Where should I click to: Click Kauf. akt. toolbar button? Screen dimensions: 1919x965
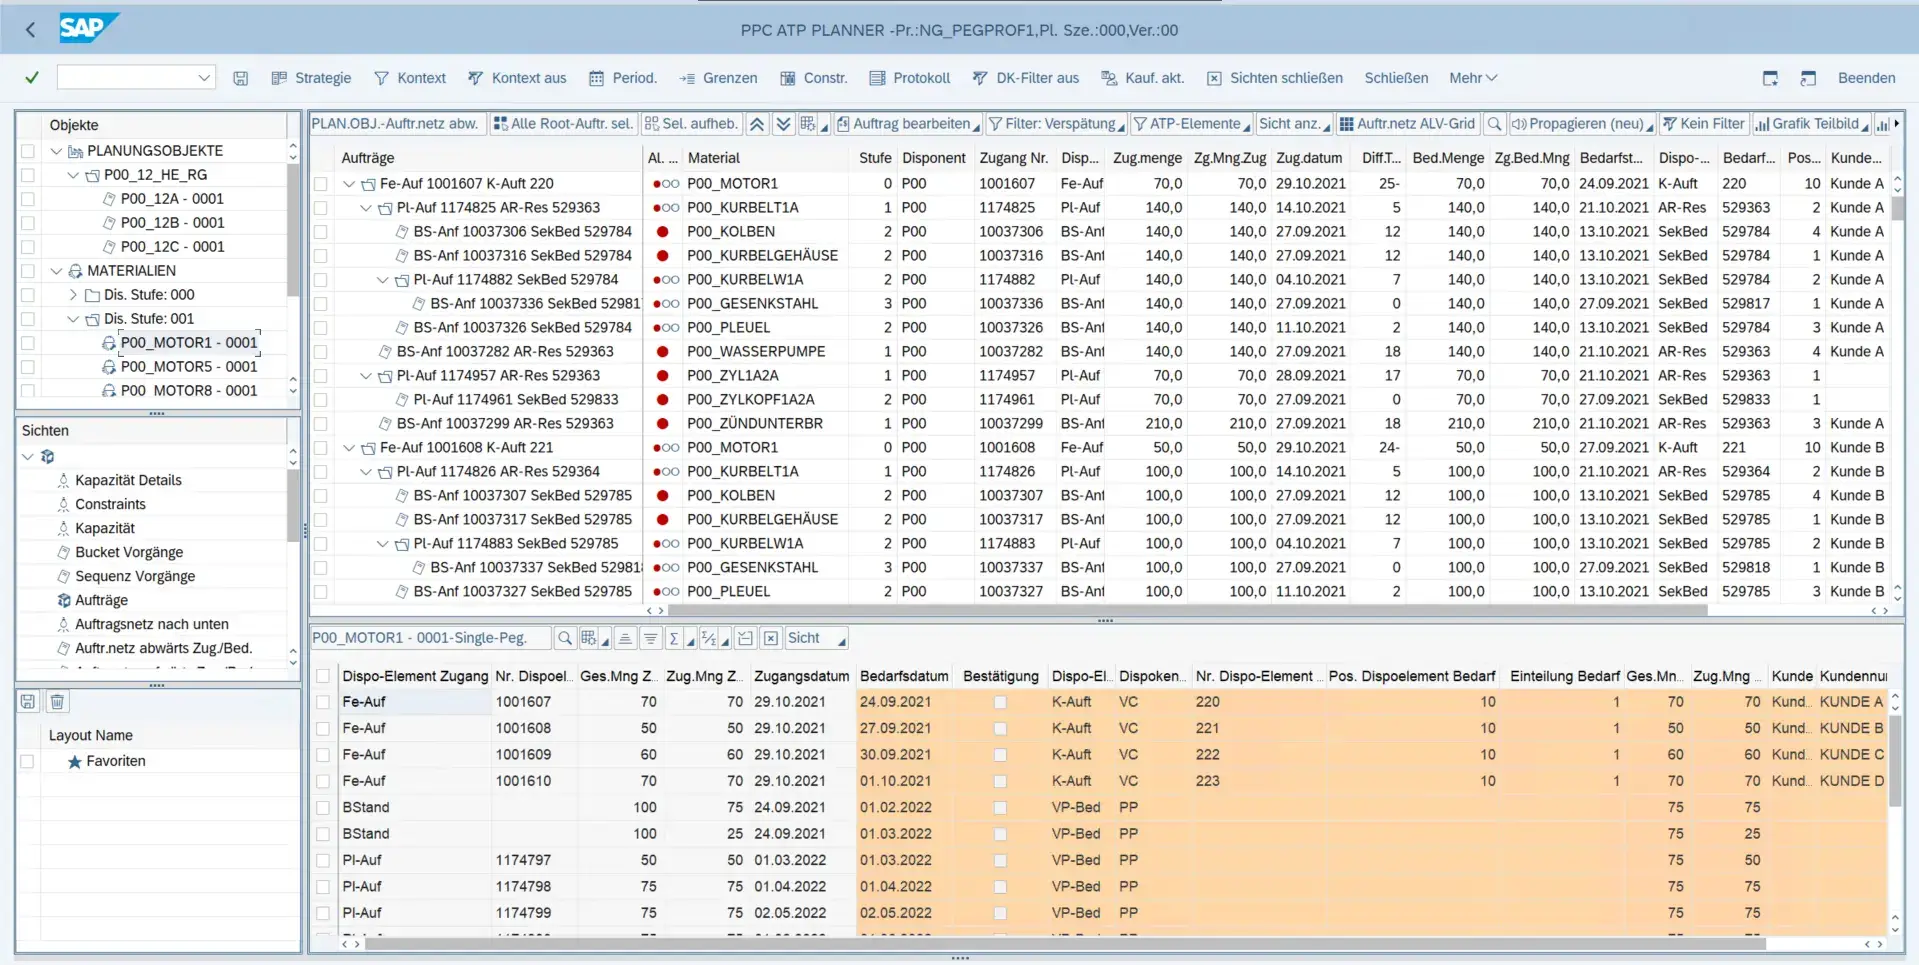point(1143,78)
